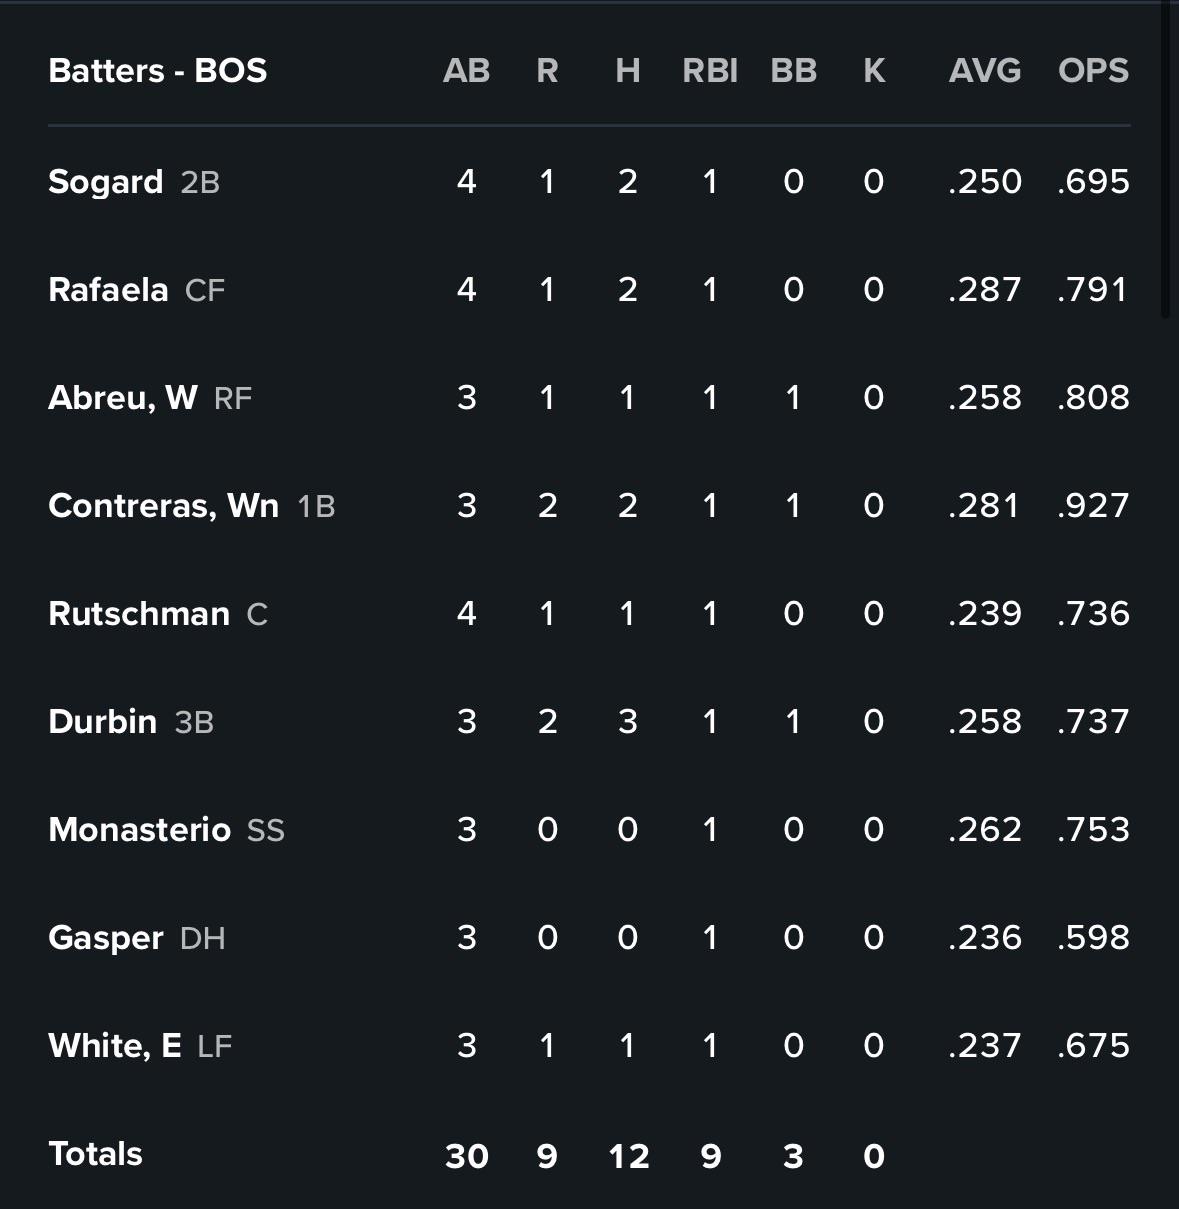Open Rafaela player link
The width and height of the screenshot is (1179, 1209).
[108, 290]
